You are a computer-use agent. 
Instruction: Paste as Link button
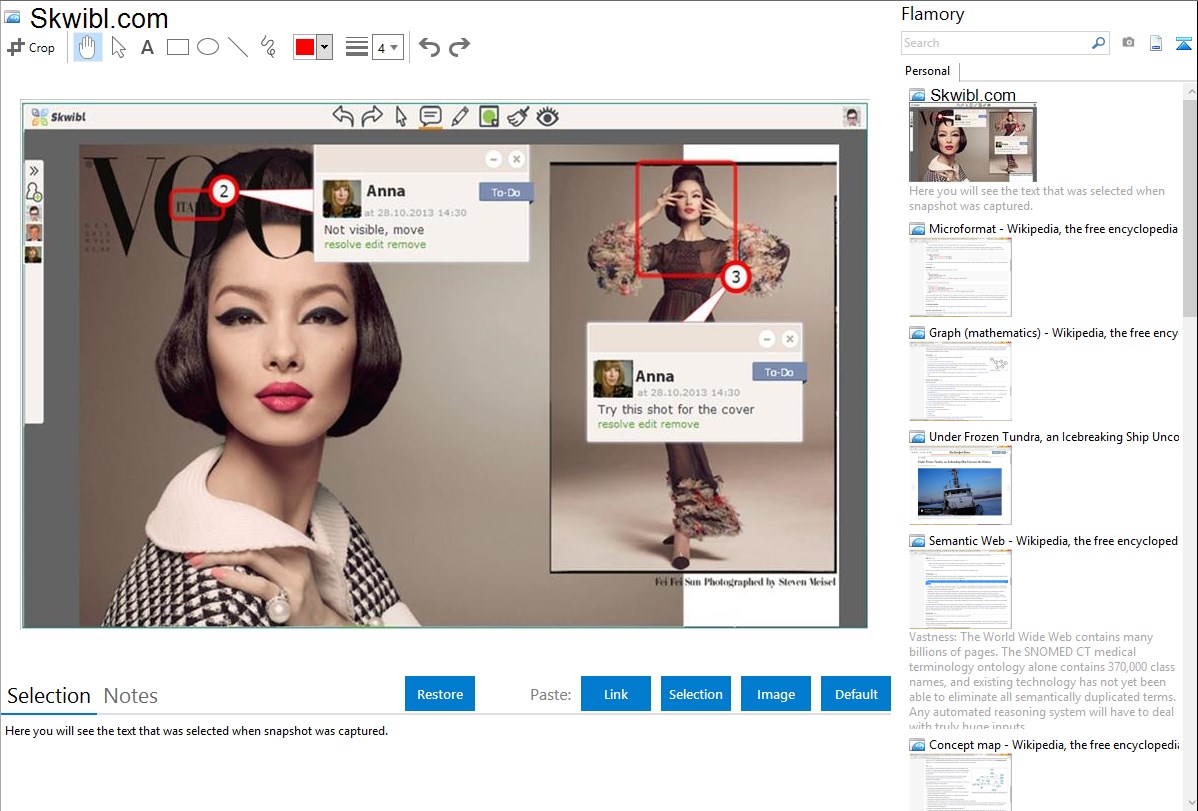(x=616, y=694)
